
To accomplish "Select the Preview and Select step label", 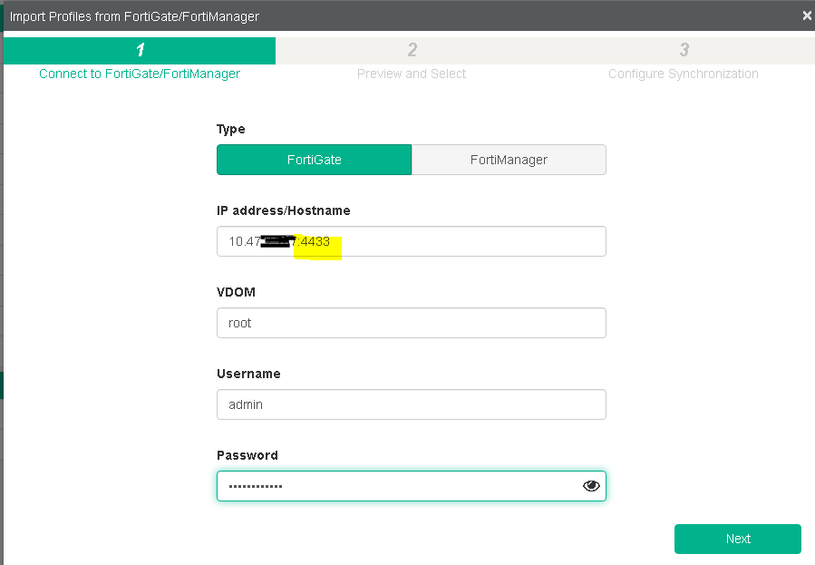I will tap(412, 74).
